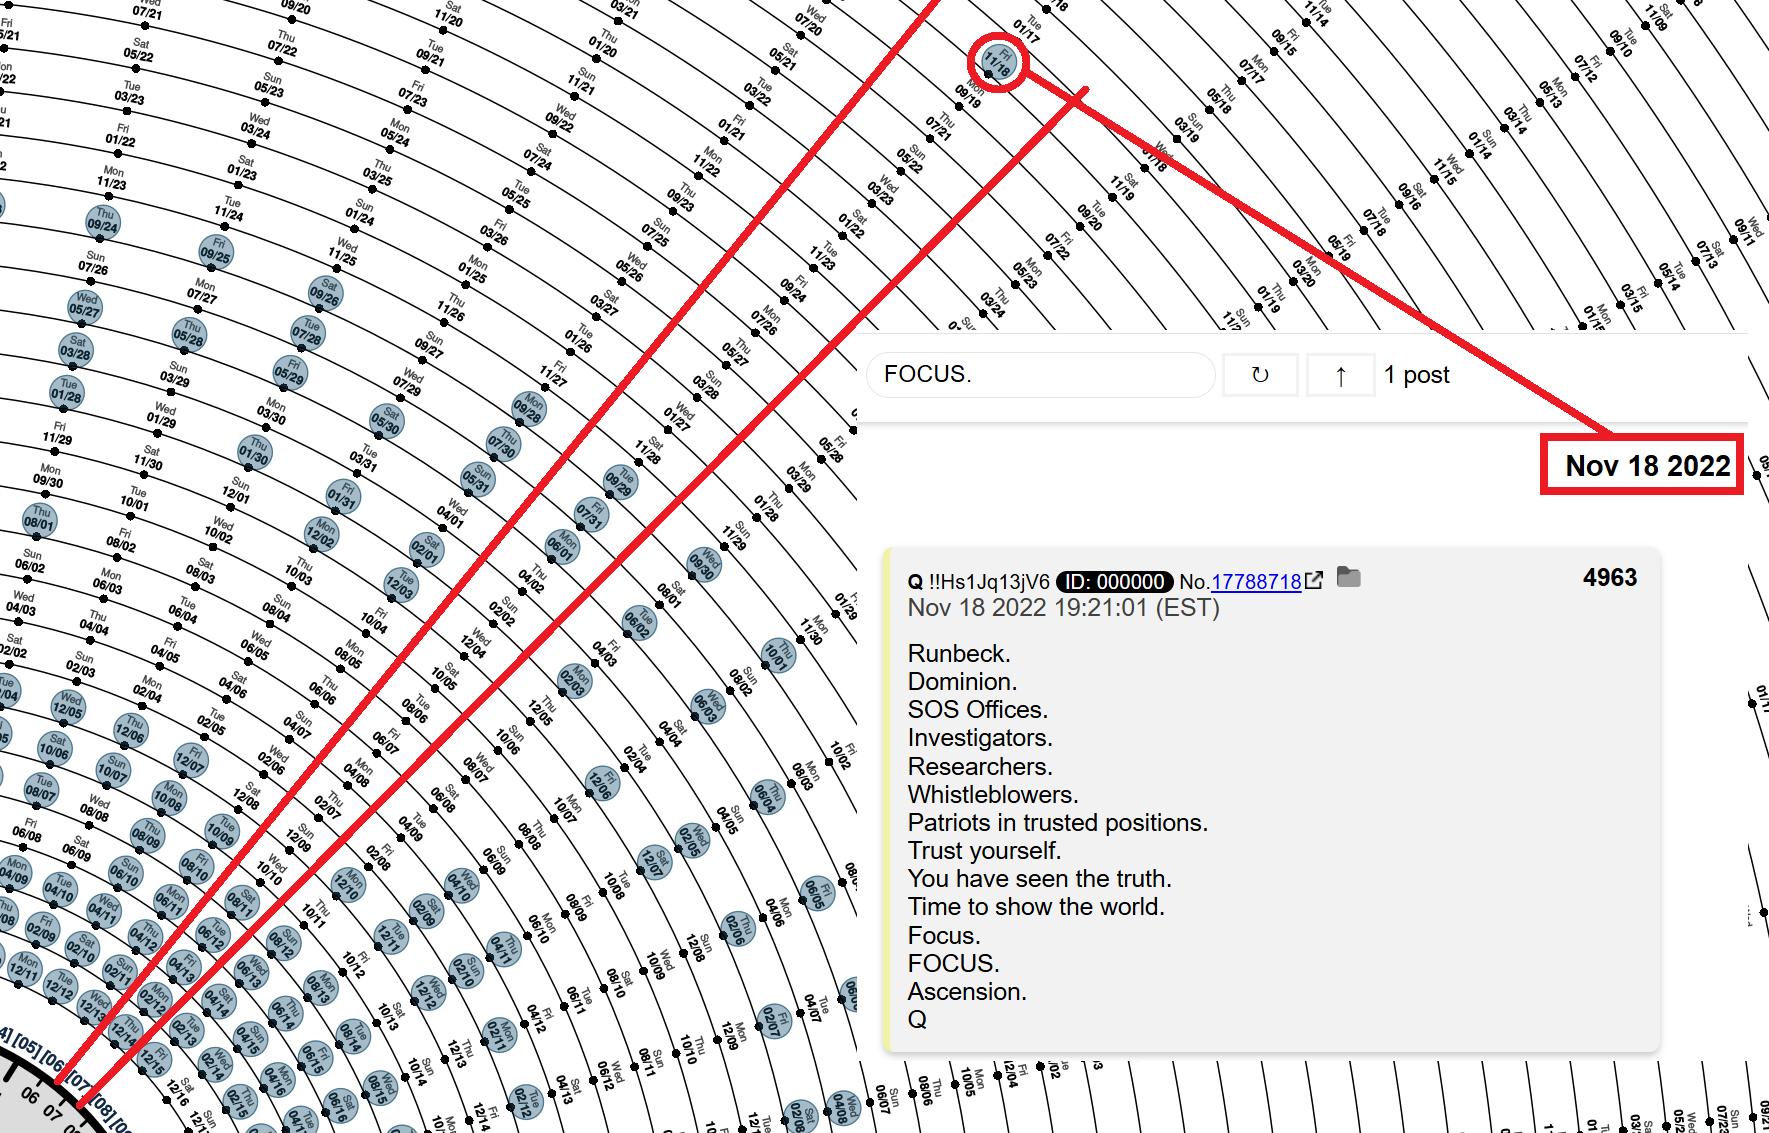Click the post number 4963

tap(1610, 577)
